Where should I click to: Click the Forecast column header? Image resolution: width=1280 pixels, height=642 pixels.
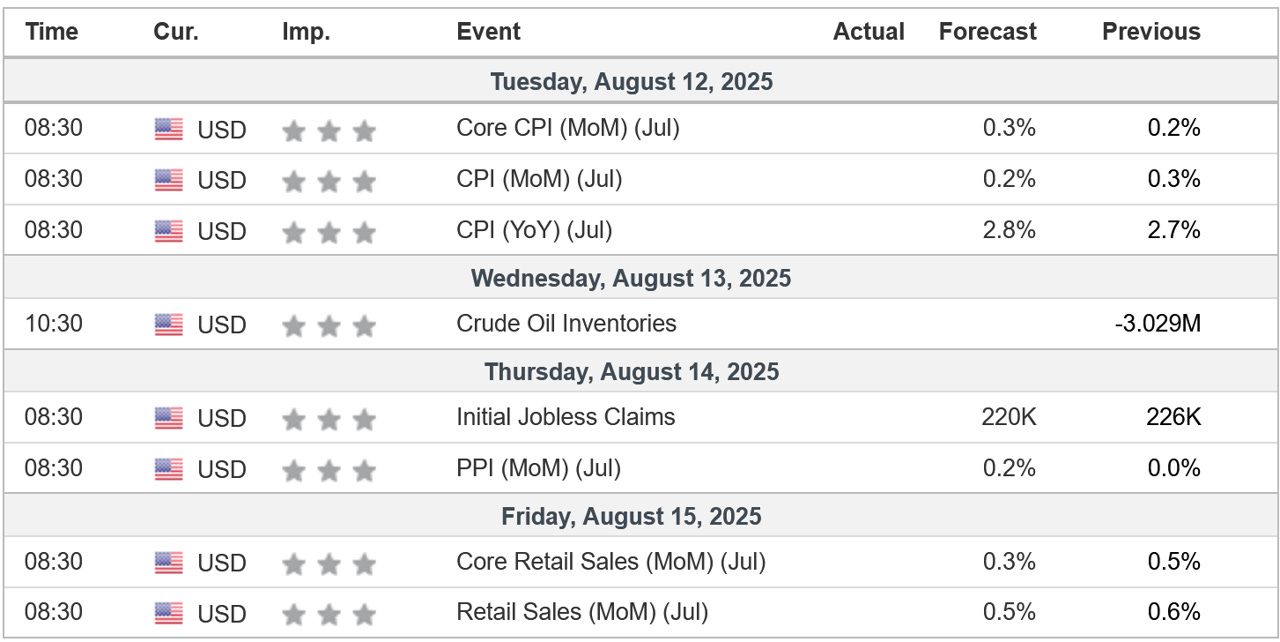click(x=988, y=32)
